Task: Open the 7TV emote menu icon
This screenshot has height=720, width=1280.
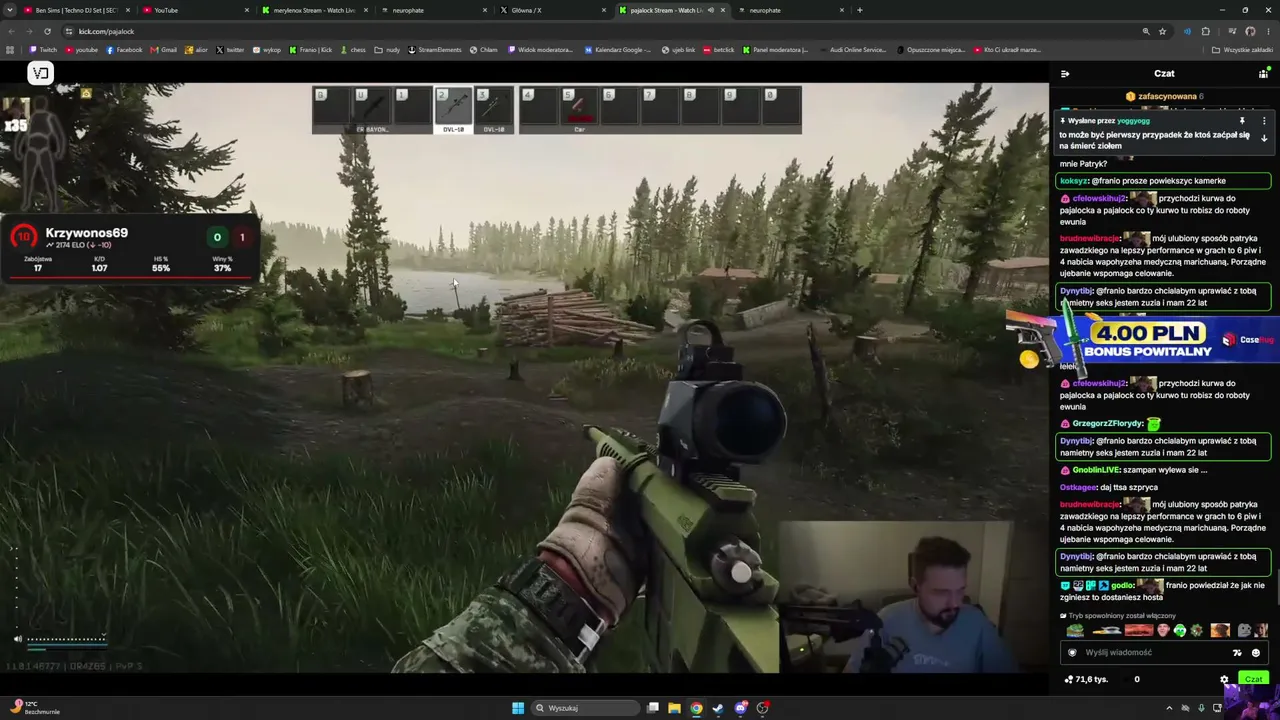Action: pyautogui.click(x=1237, y=653)
